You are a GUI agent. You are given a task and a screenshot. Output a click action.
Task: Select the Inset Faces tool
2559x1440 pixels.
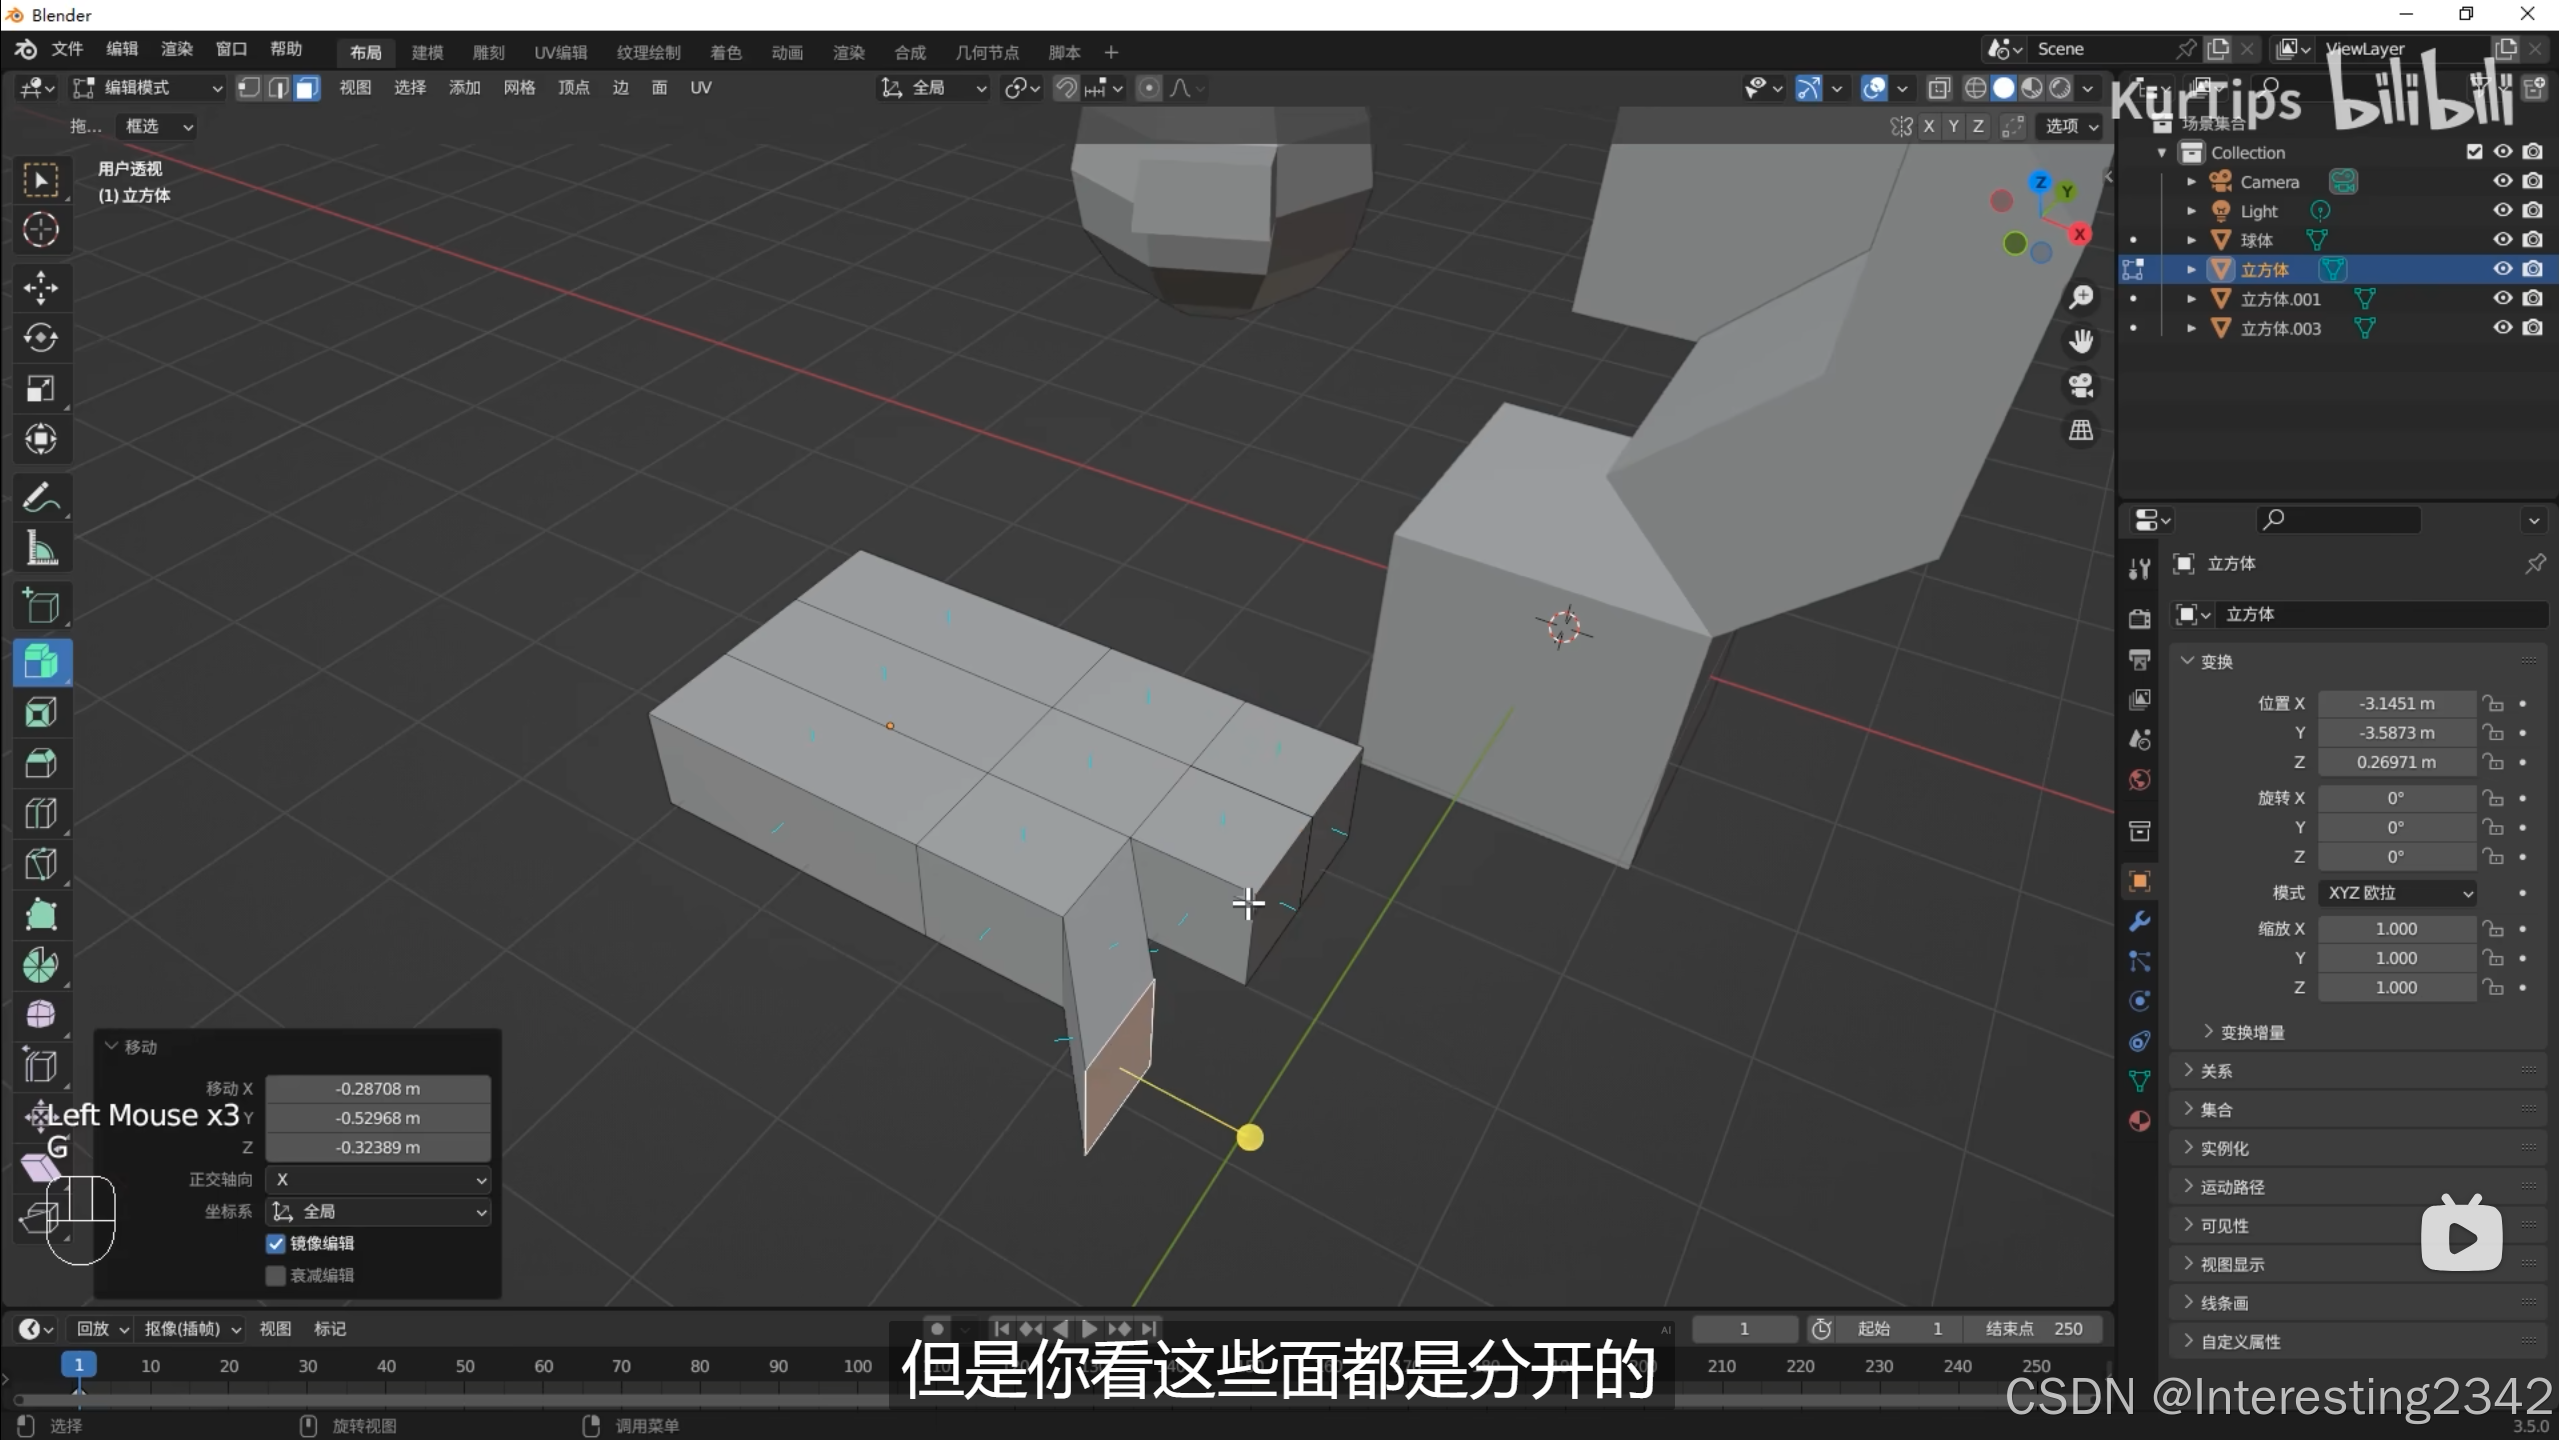pos(40,713)
